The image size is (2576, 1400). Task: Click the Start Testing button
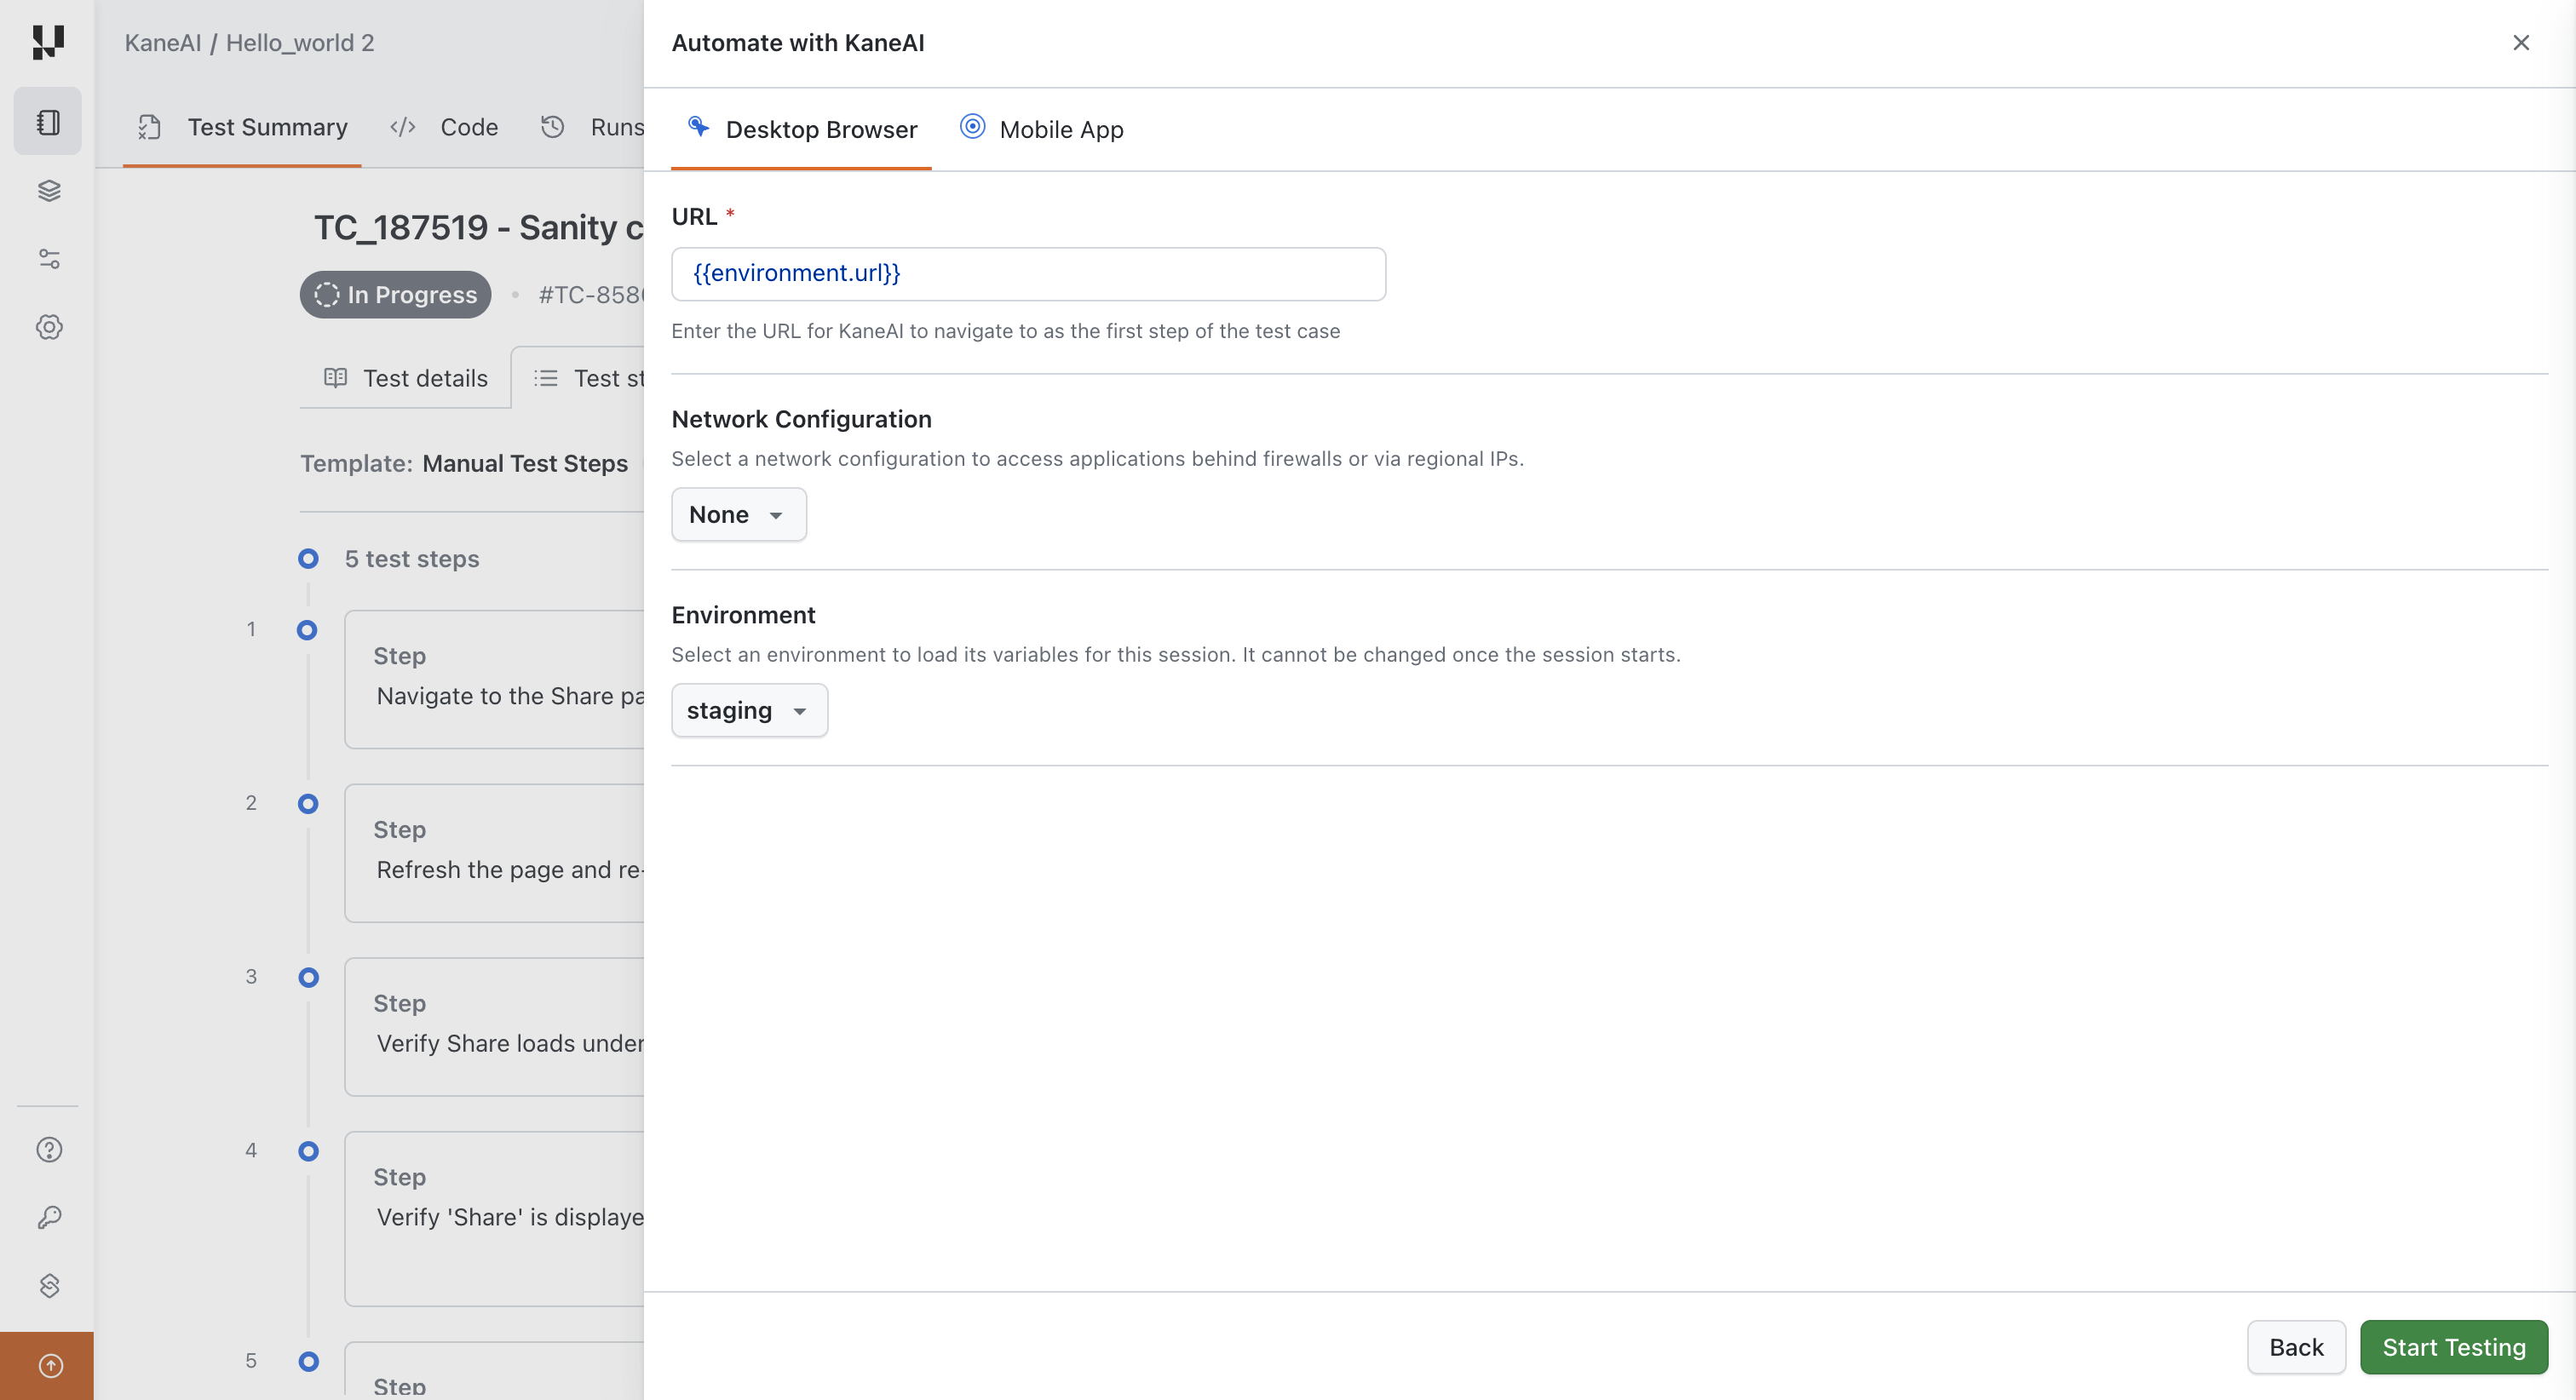2454,1348
